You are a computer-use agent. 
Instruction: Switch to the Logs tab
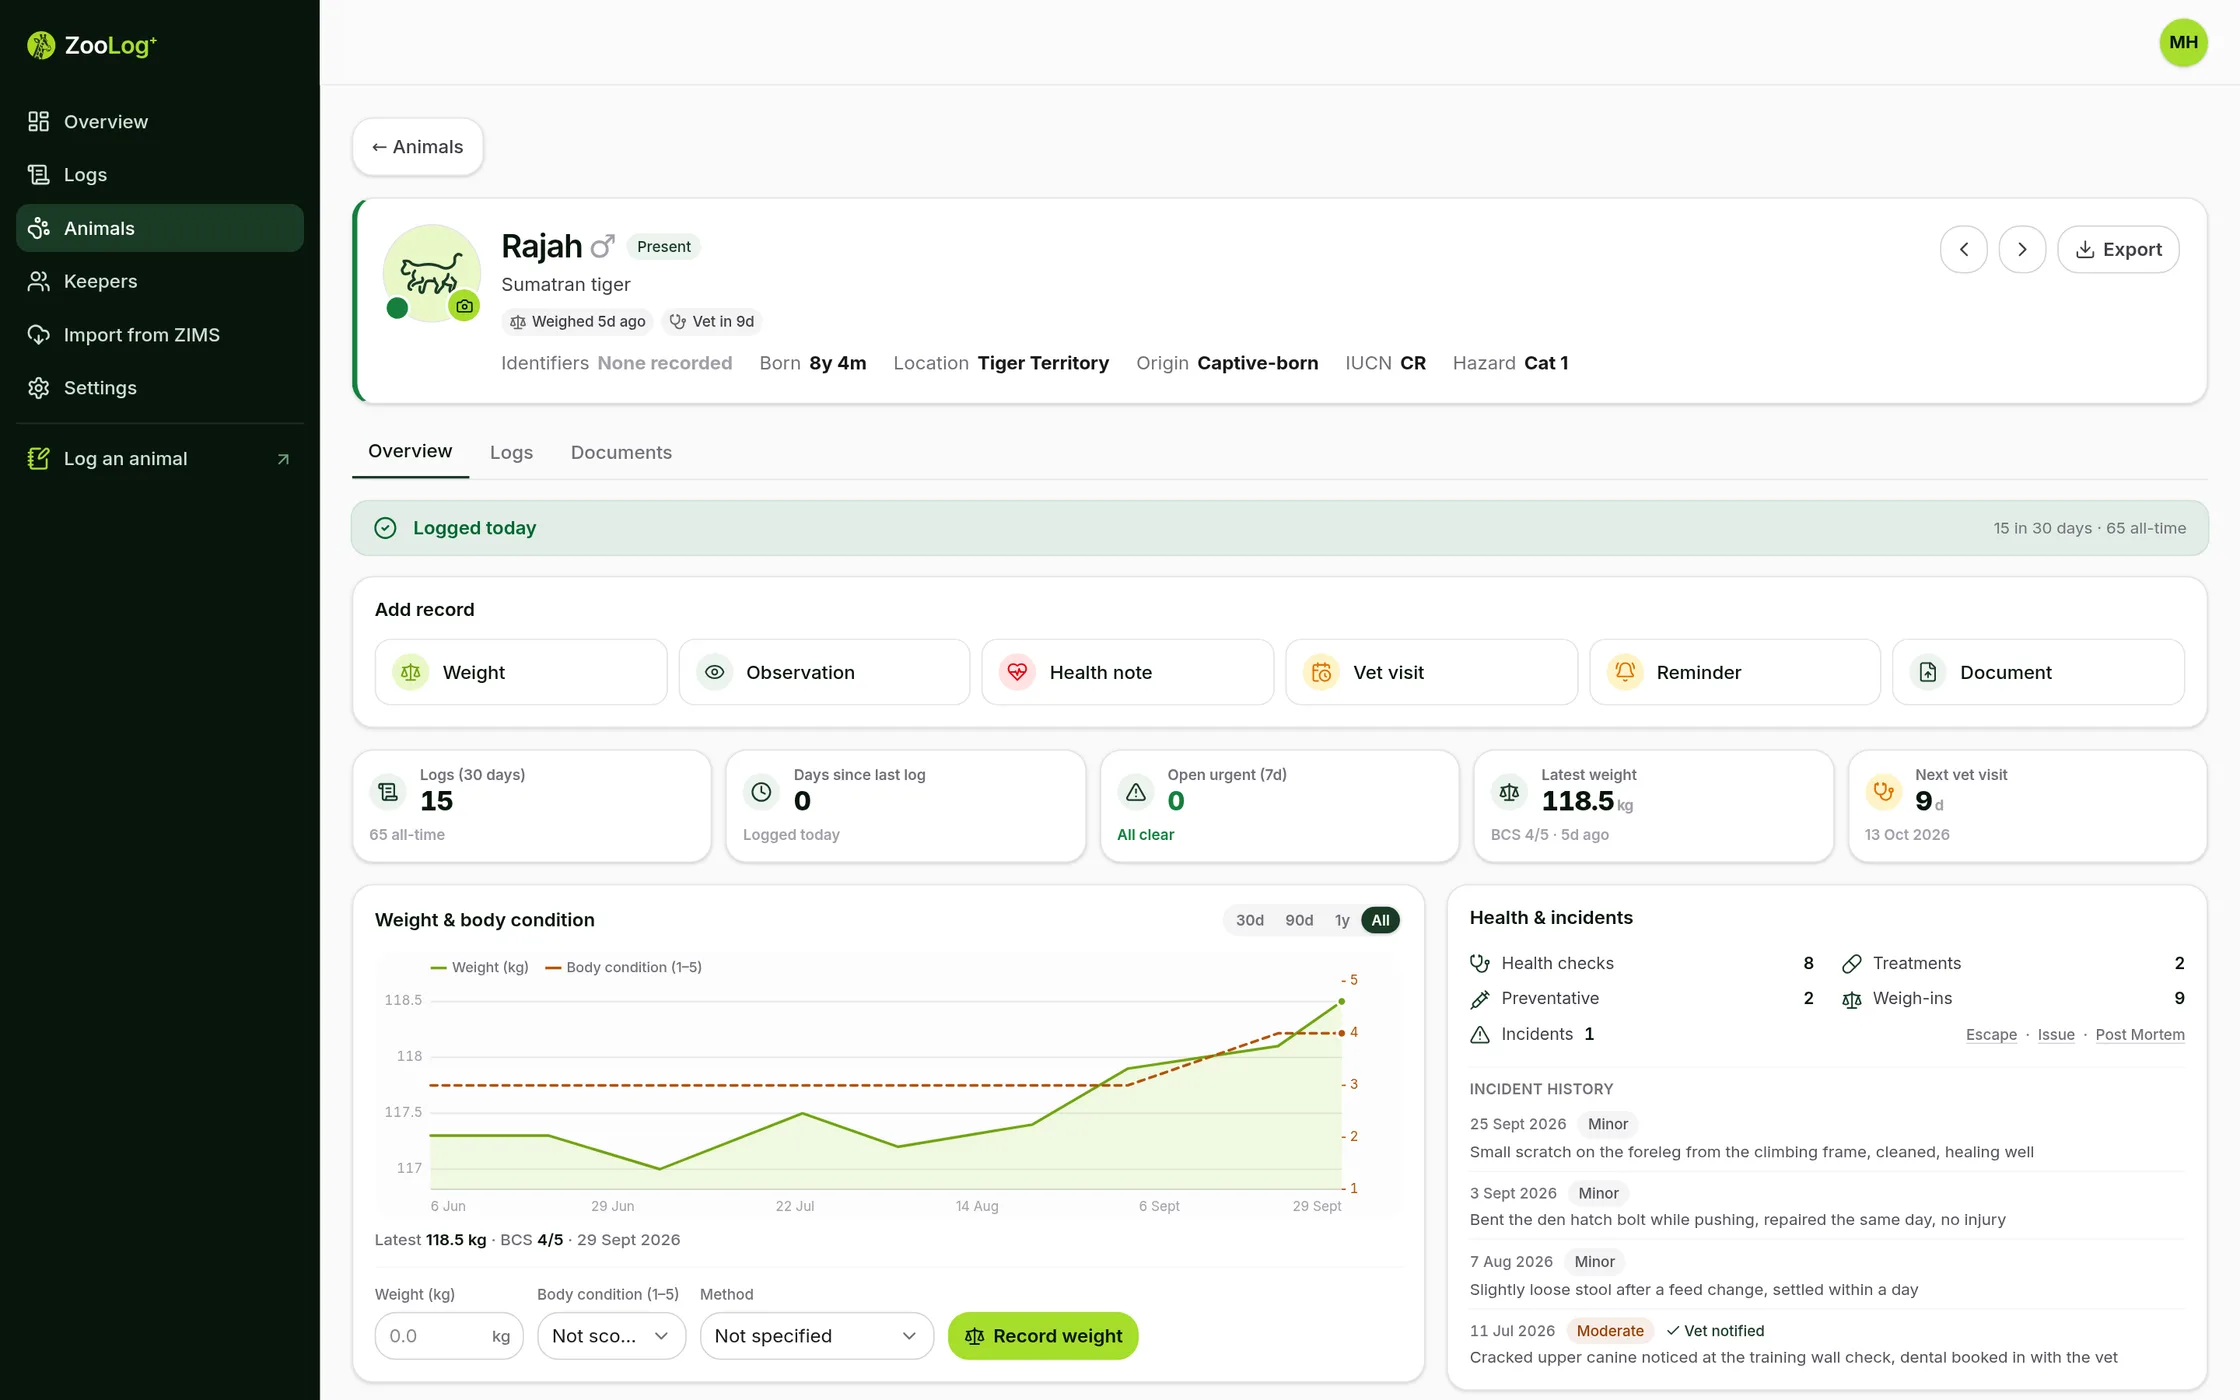[511, 452]
